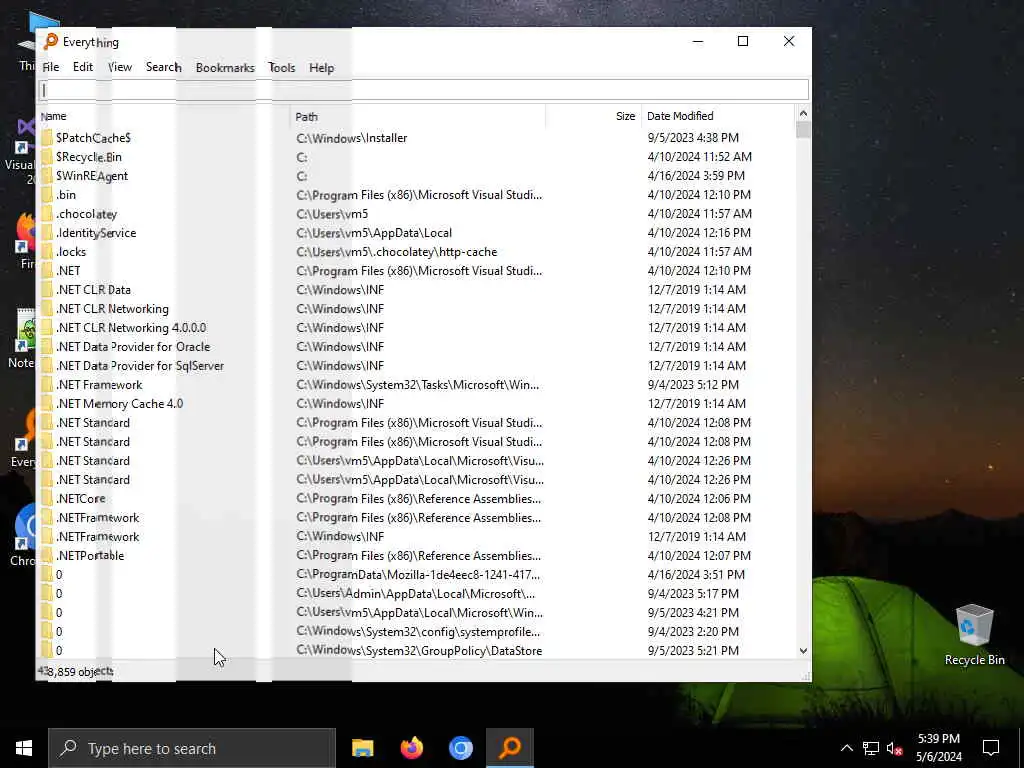Sort by the Name column header
The width and height of the screenshot is (1024, 768).
[x=163, y=116]
